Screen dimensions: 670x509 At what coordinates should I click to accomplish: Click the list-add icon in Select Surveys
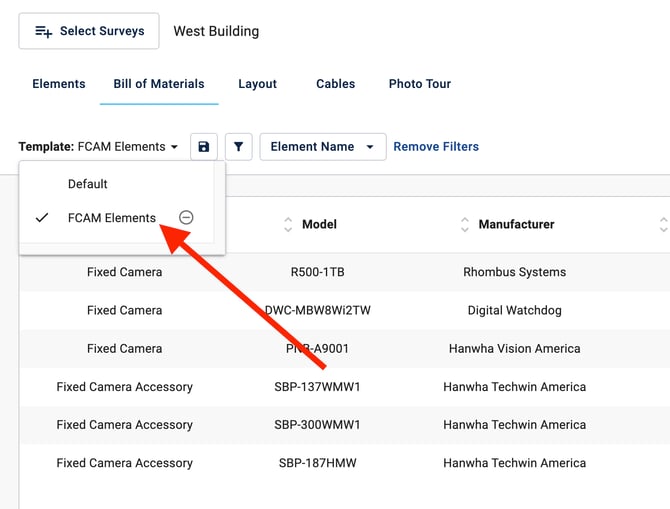coord(44,31)
